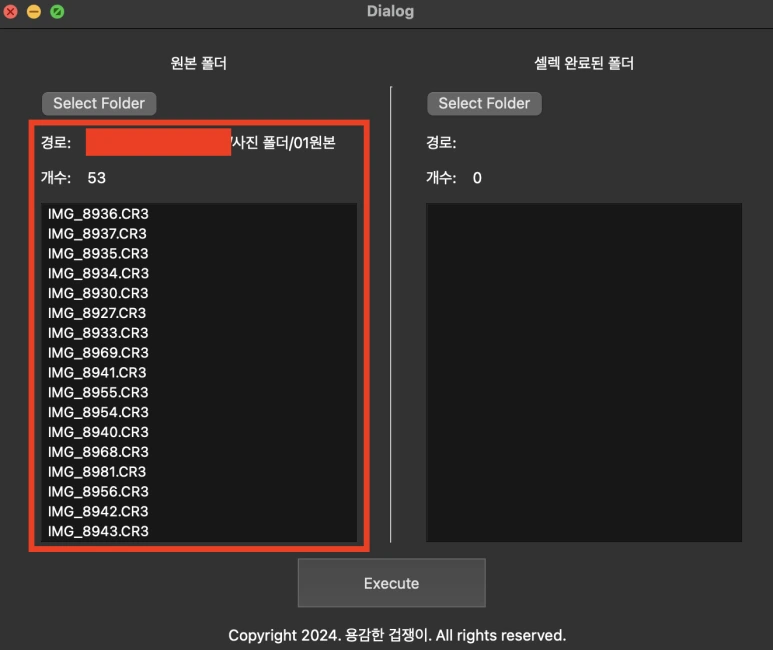The image size is (773, 650).
Task: Select IMG_8933.CR3 in file list
Action: [x=199, y=333]
